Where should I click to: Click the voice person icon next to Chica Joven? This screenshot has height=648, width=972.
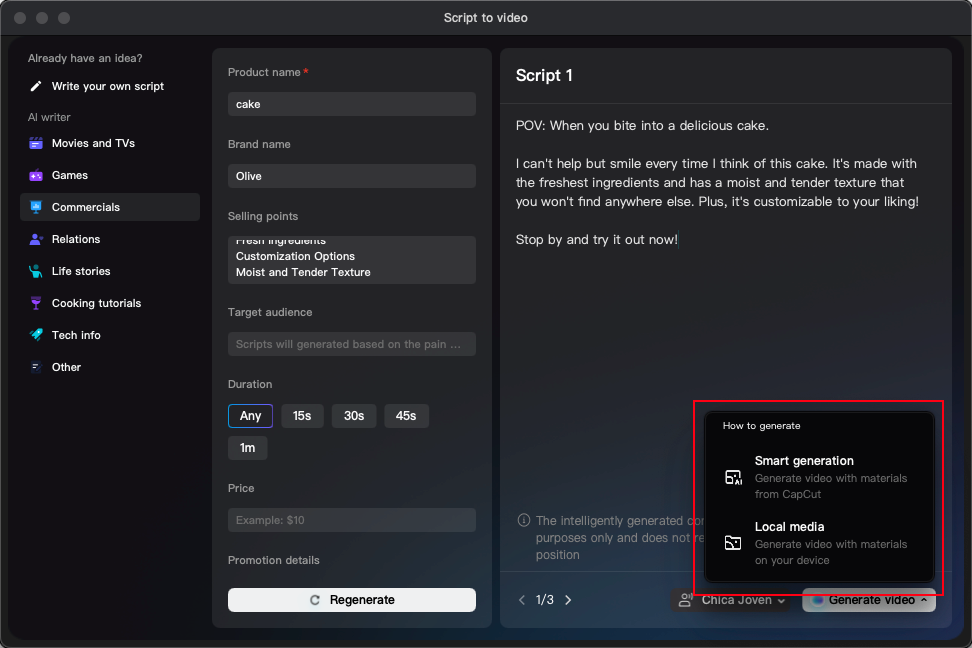pos(686,600)
